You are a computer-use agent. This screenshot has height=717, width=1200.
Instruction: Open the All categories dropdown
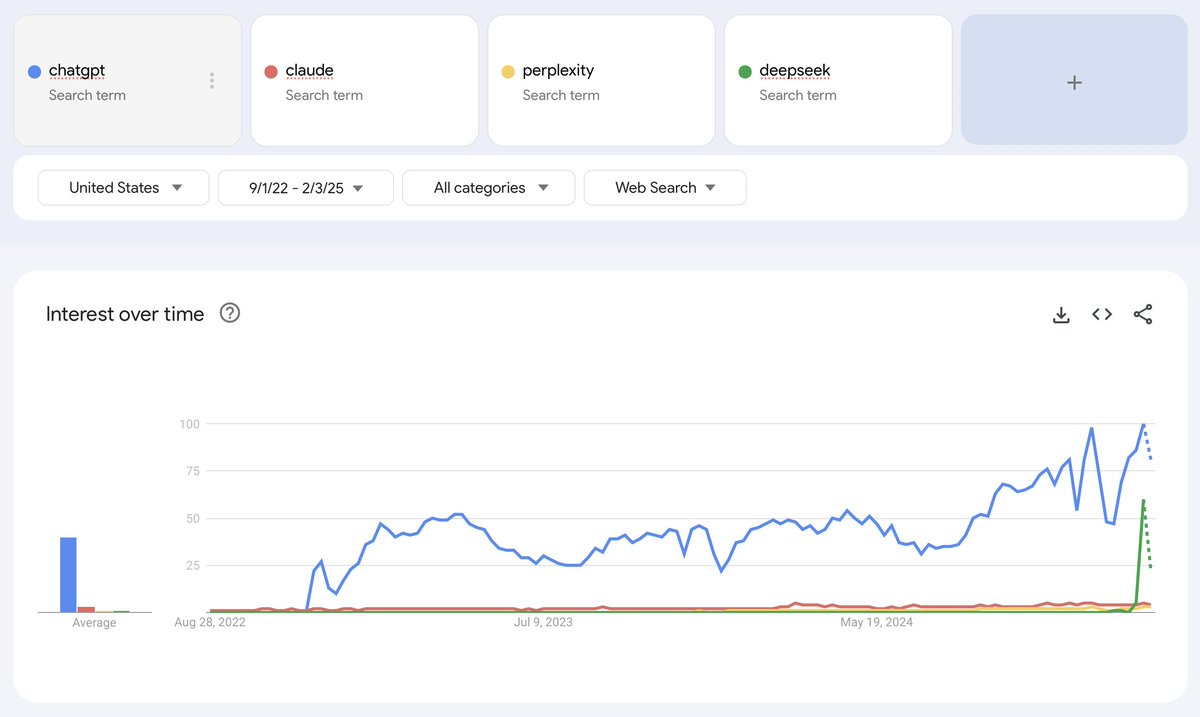point(489,188)
